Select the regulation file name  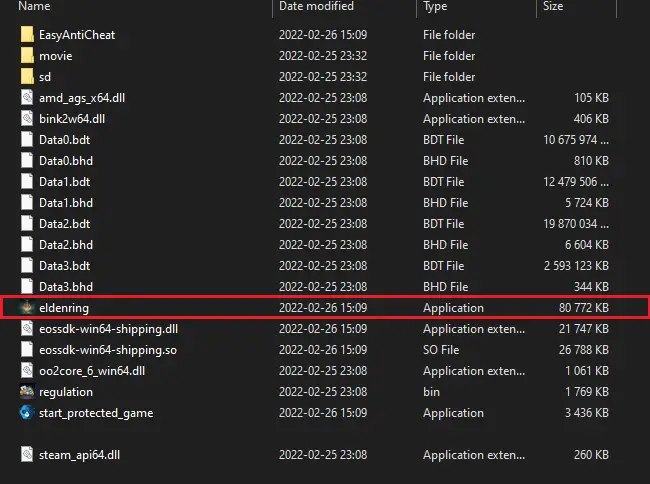tap(66, 392)
